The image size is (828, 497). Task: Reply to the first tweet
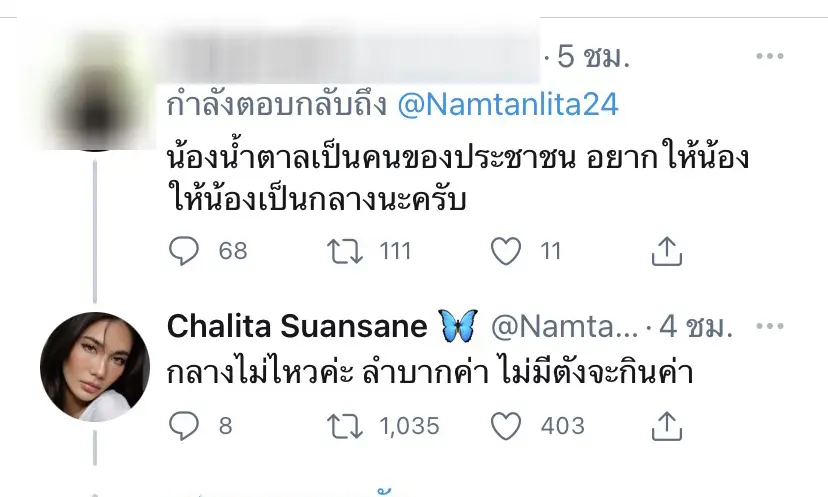click(184, 251)
